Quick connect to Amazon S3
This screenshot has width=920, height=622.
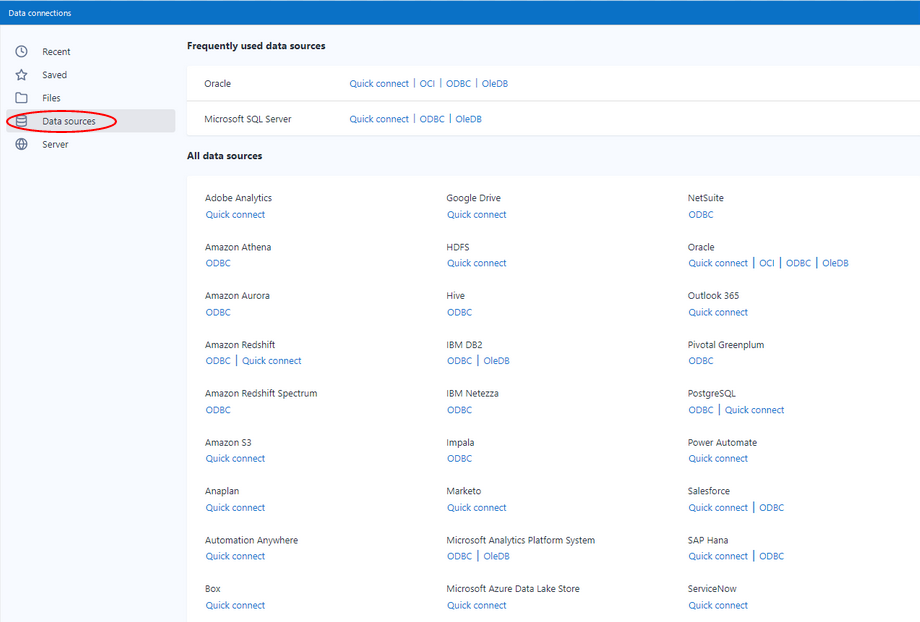(235, 458)
